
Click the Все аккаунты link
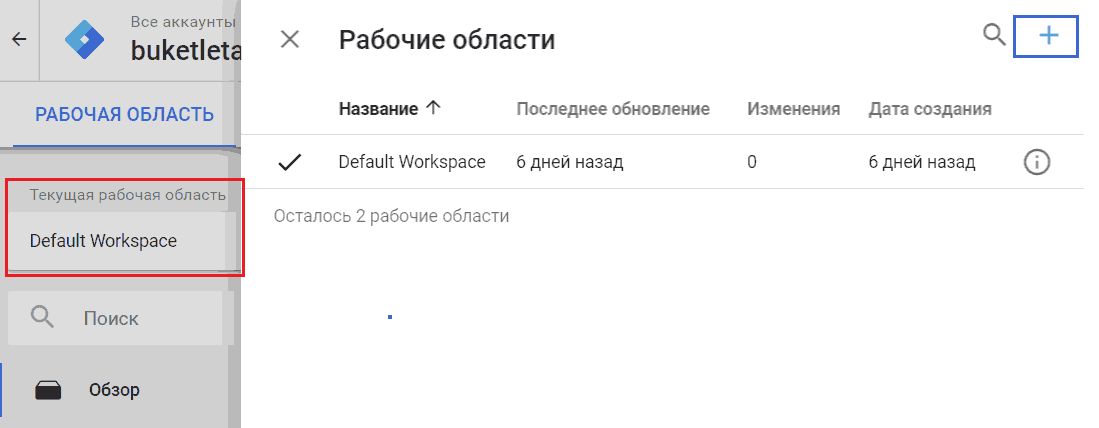coord(183,21)
